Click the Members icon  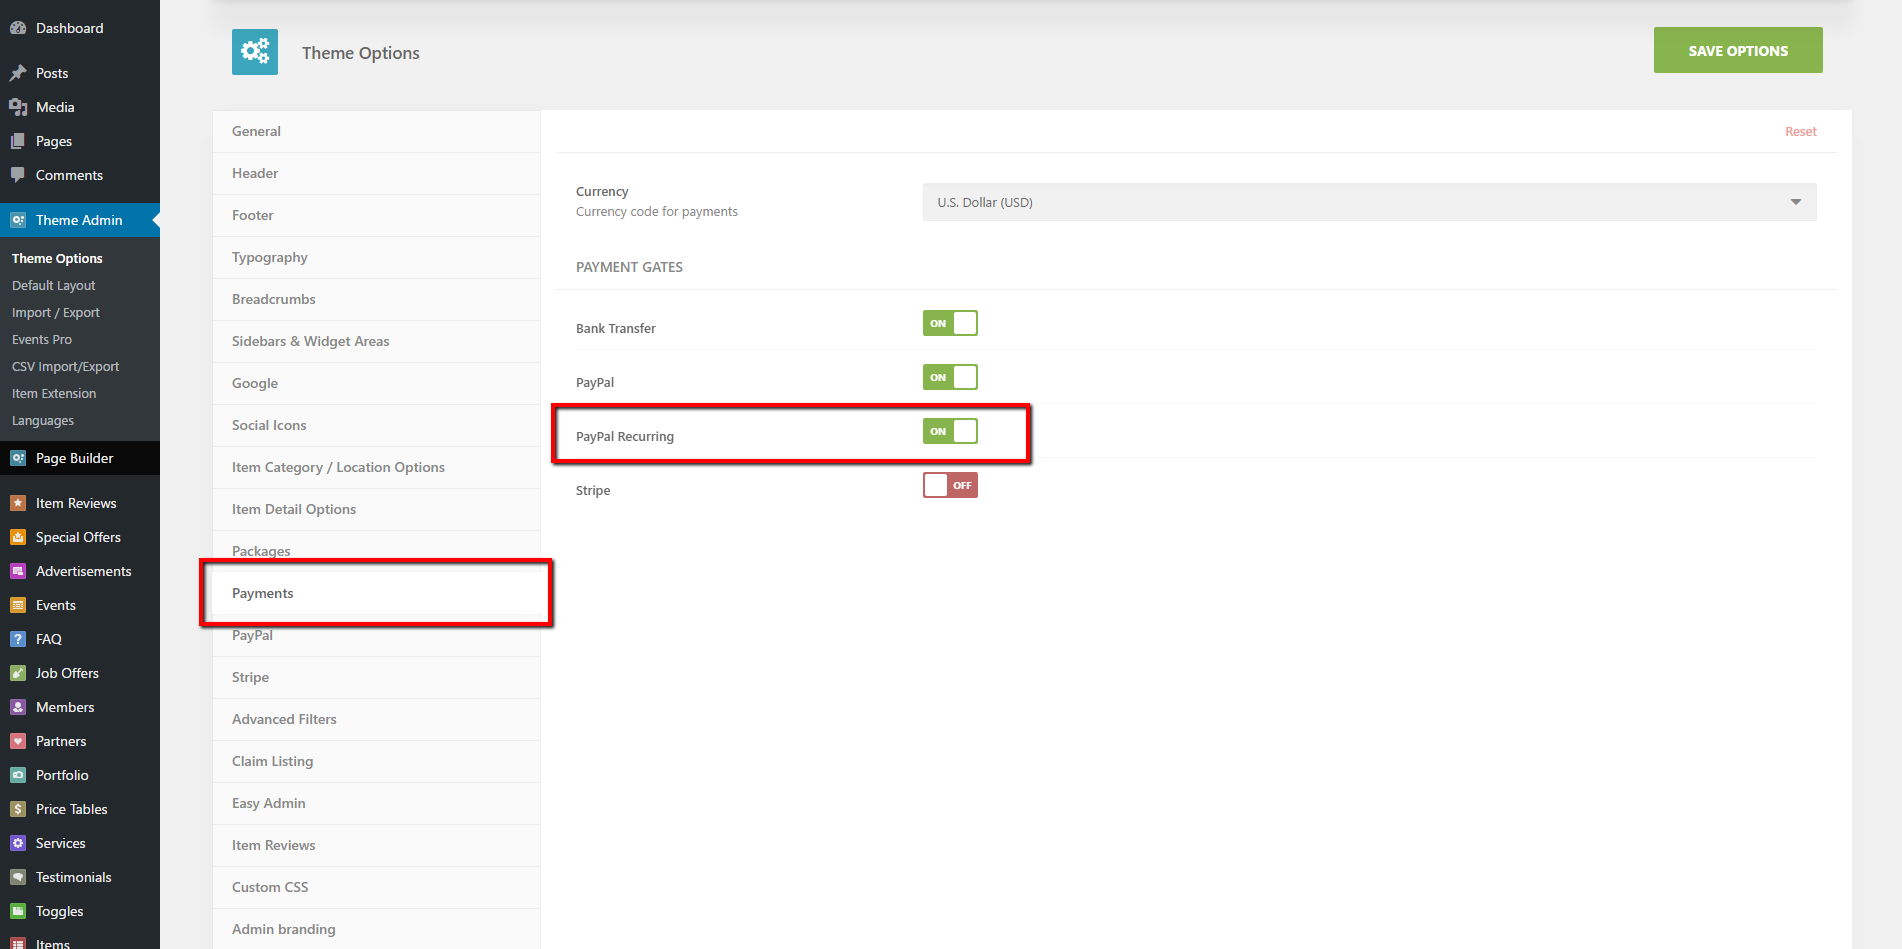pyautogui.click(x=18, y=707)
